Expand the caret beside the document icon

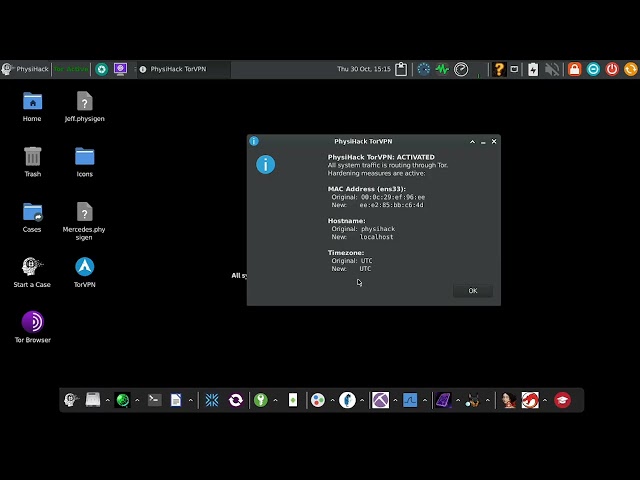[191, 400]
